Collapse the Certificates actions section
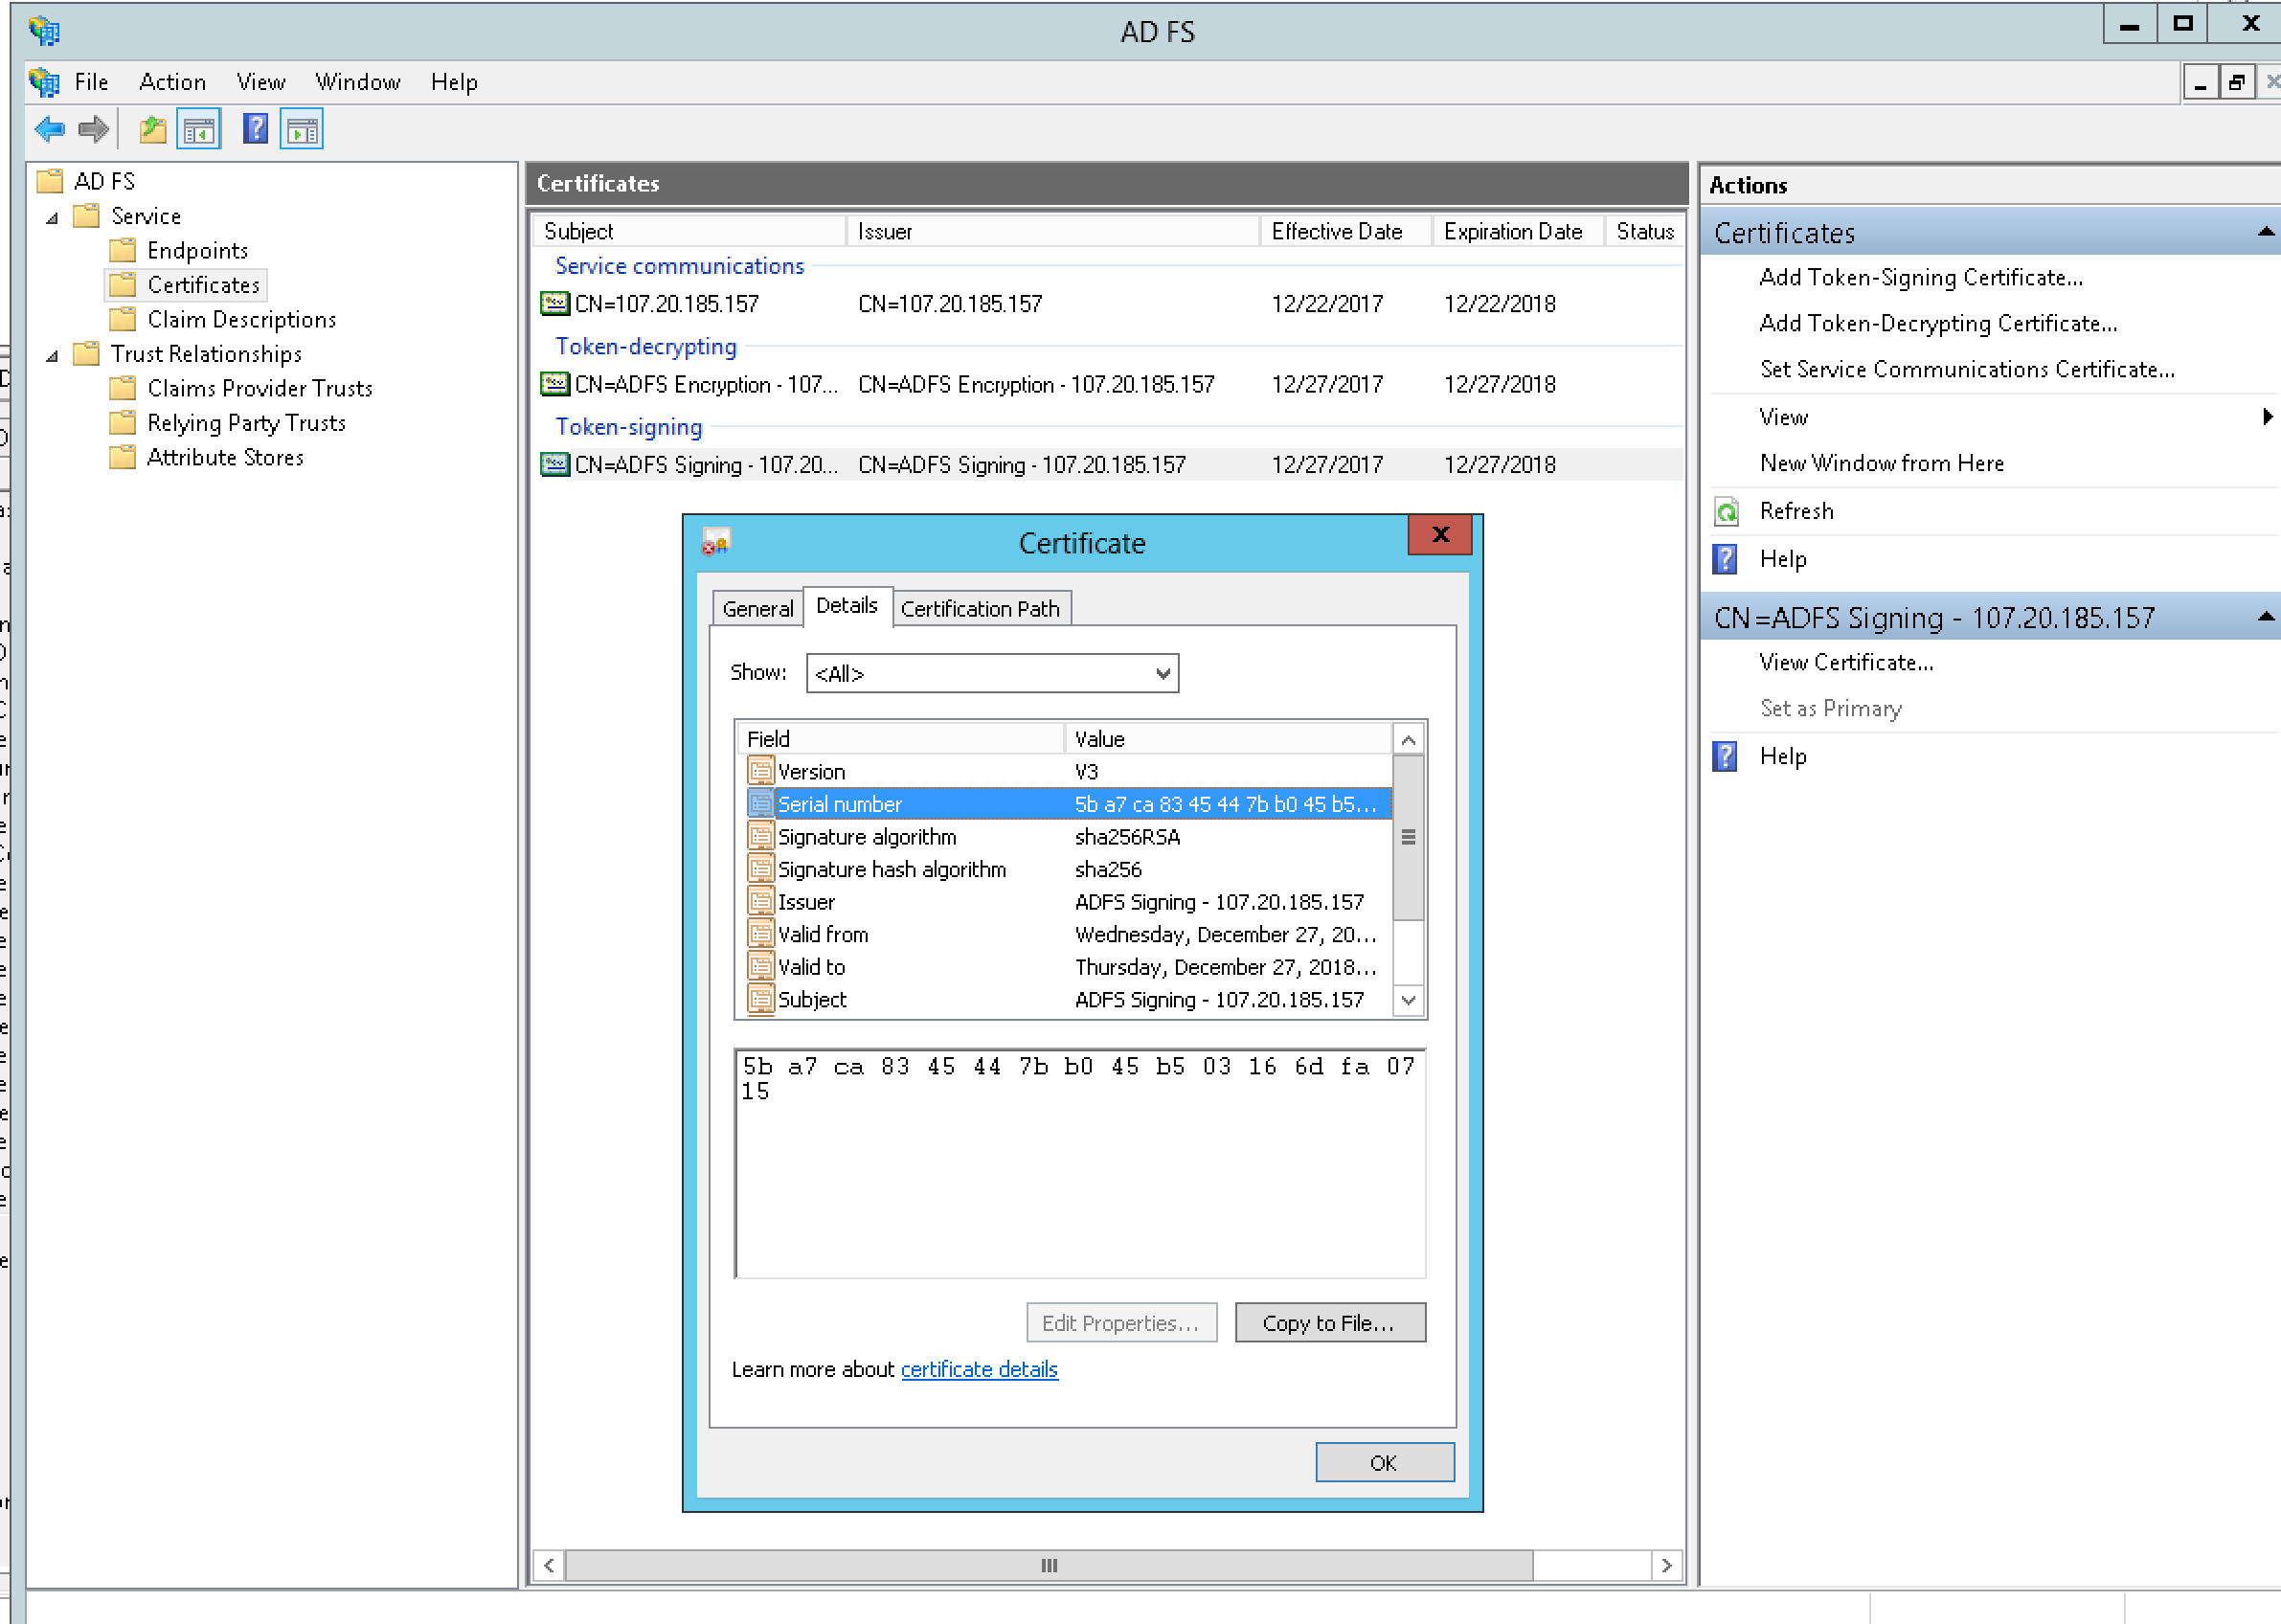 2265,233
